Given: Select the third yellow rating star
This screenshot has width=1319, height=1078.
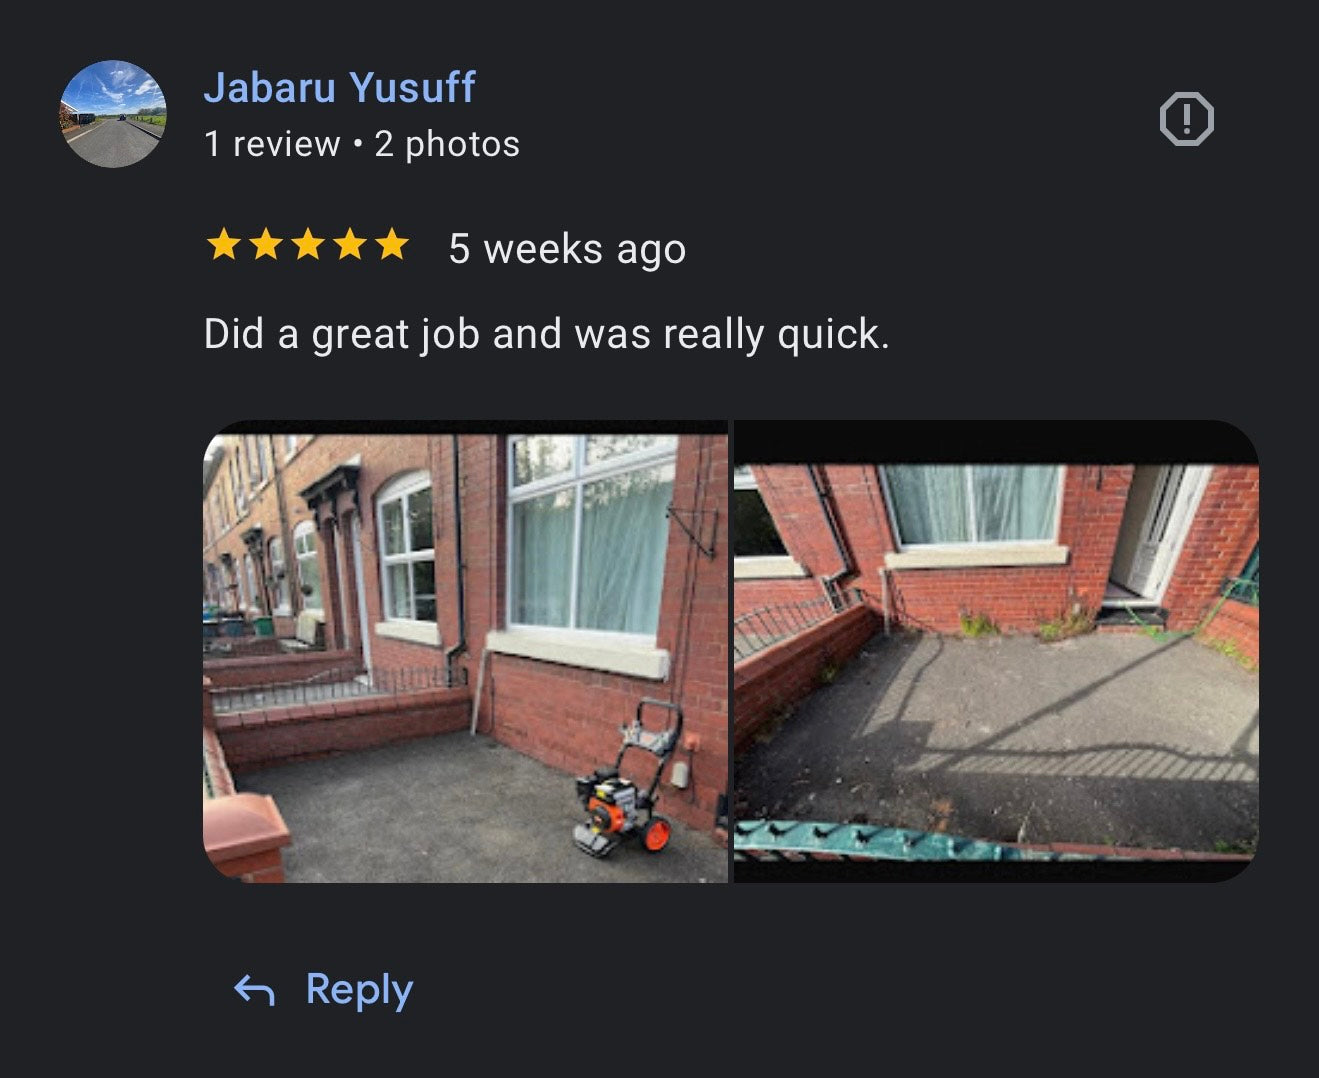Looking at the screenshot, I should 307,244.
